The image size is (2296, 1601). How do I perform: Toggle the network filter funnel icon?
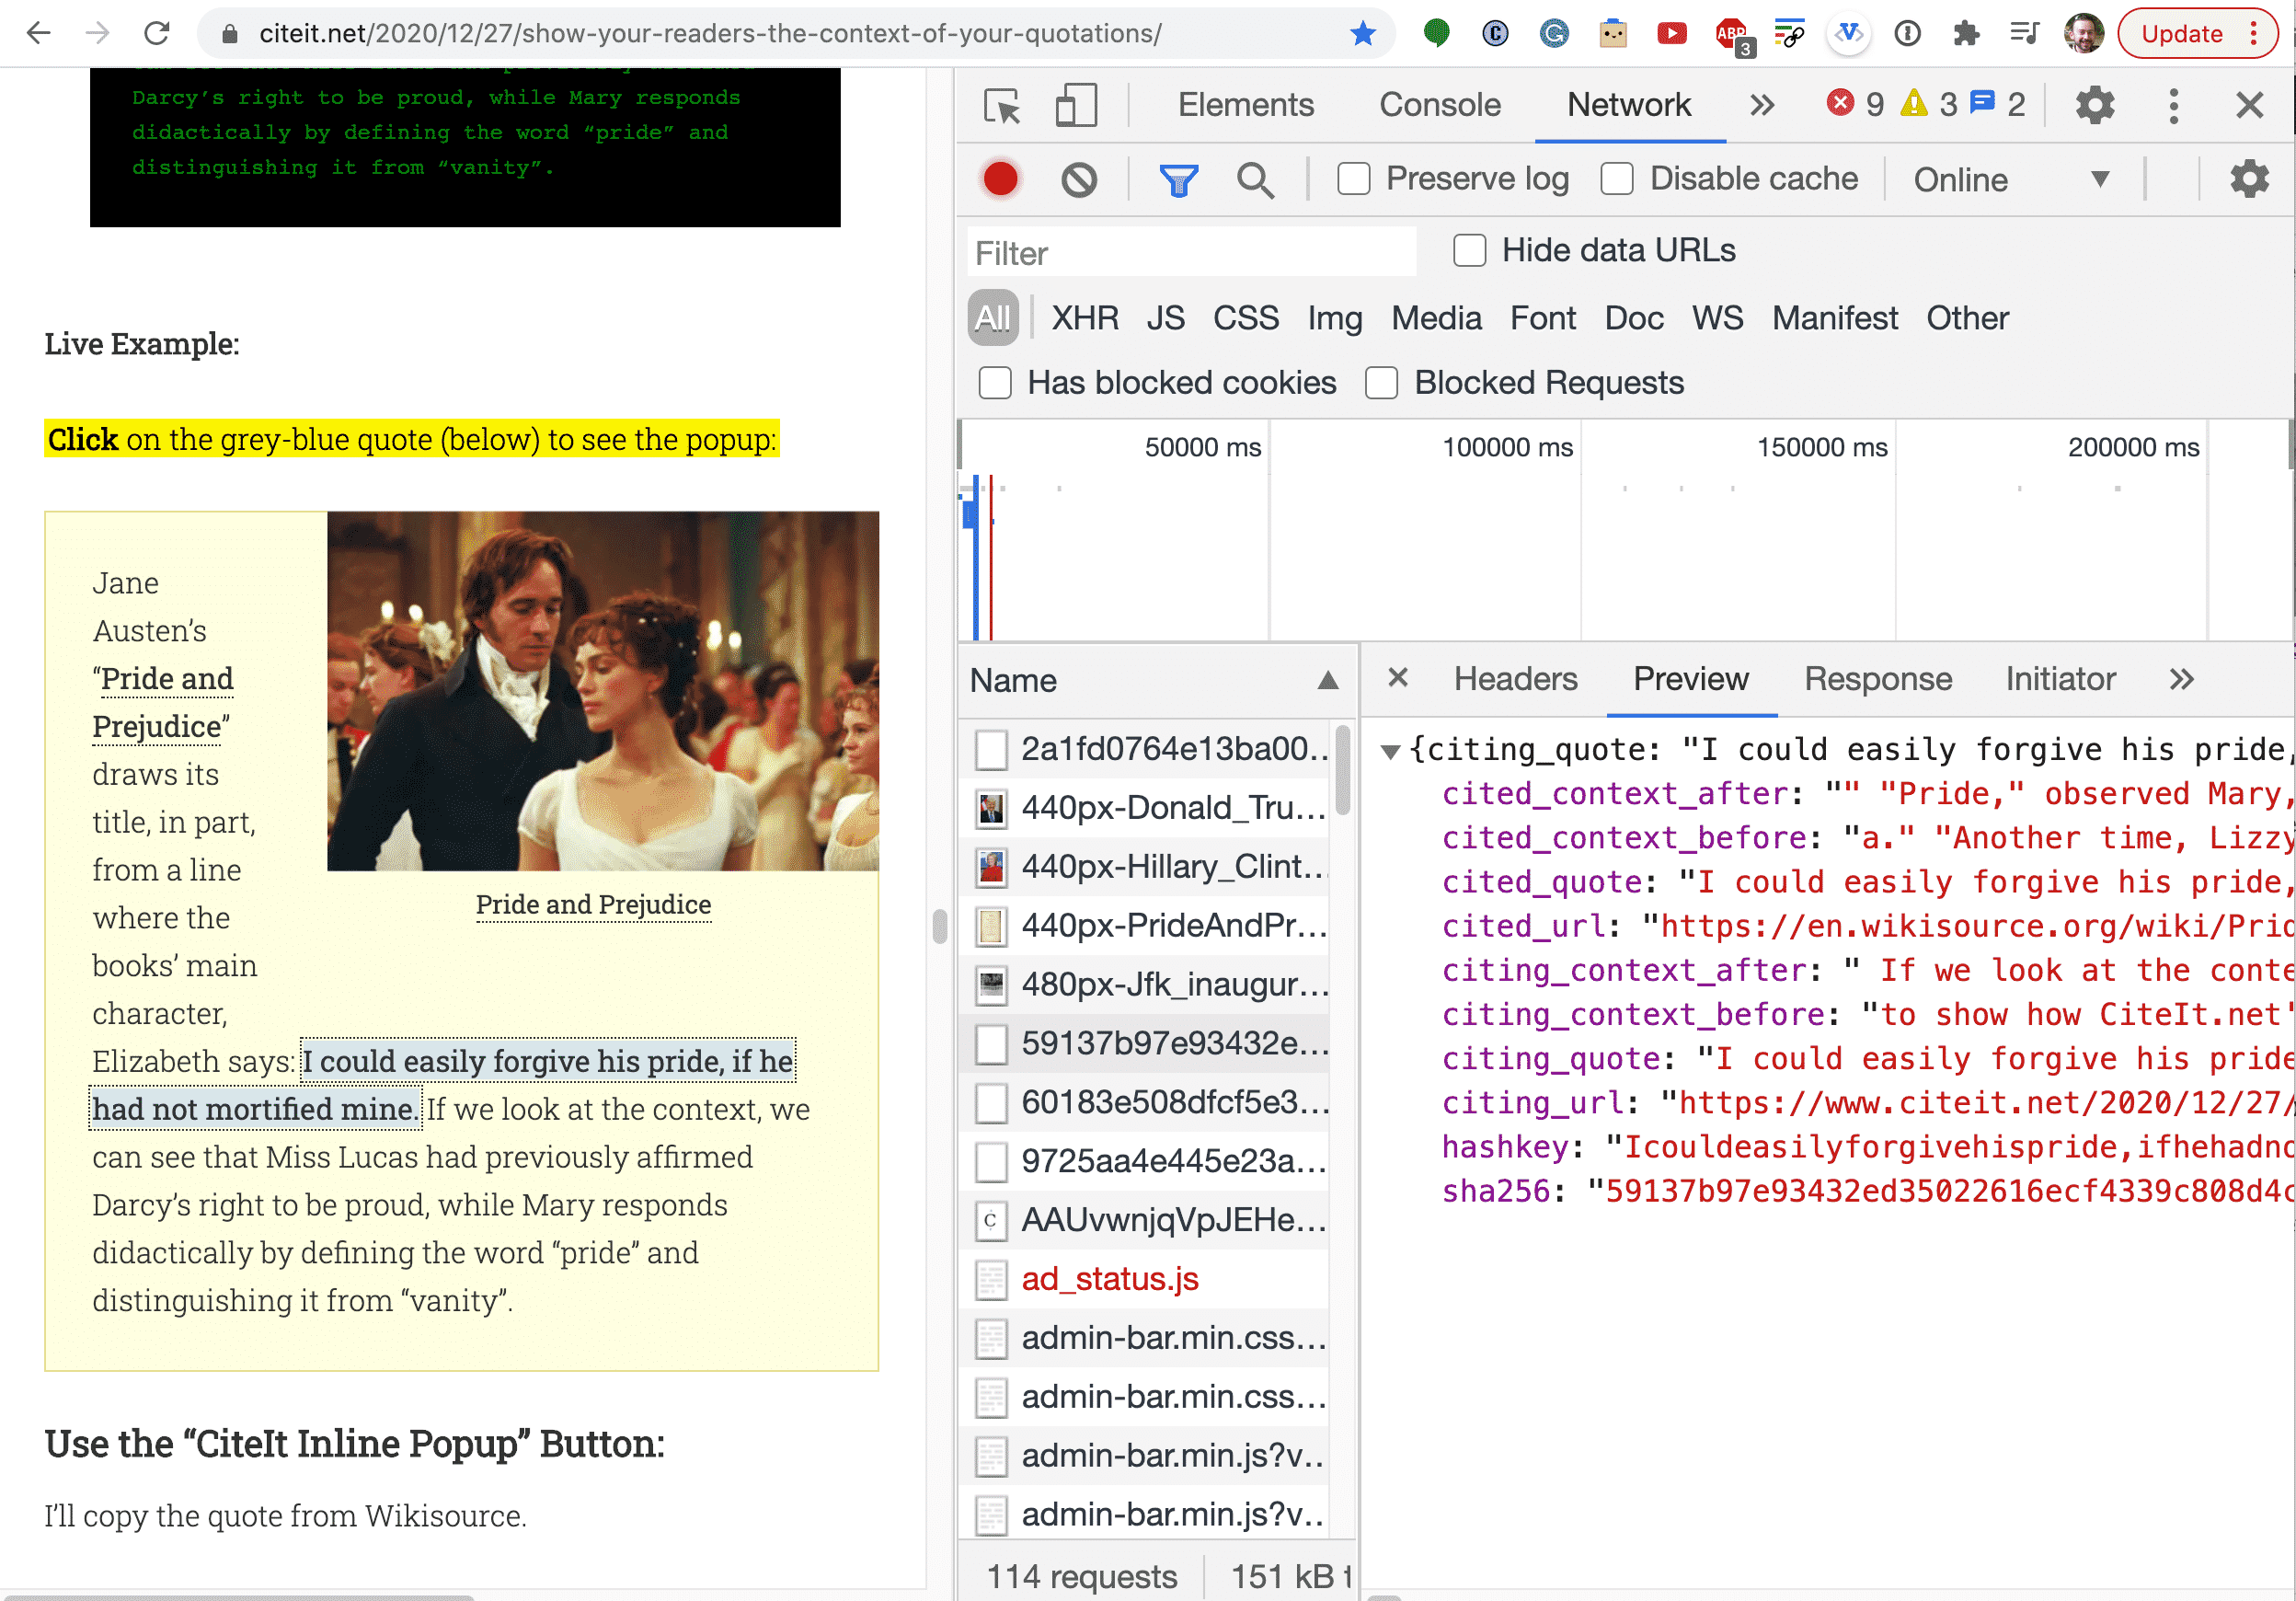pyautogui.click(x=1178, y=179)
